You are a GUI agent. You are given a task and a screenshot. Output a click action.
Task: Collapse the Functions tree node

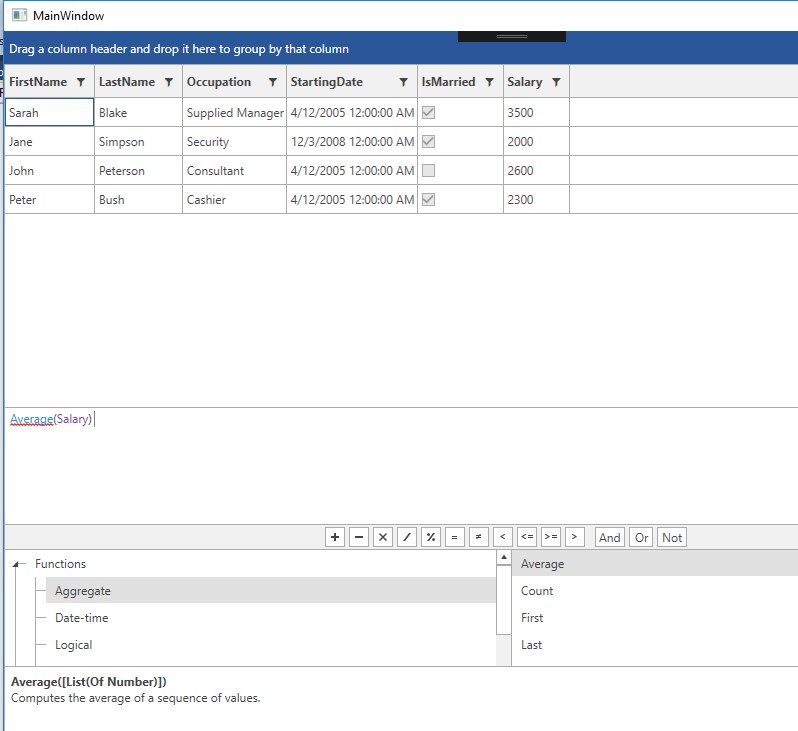click(16, 564)
